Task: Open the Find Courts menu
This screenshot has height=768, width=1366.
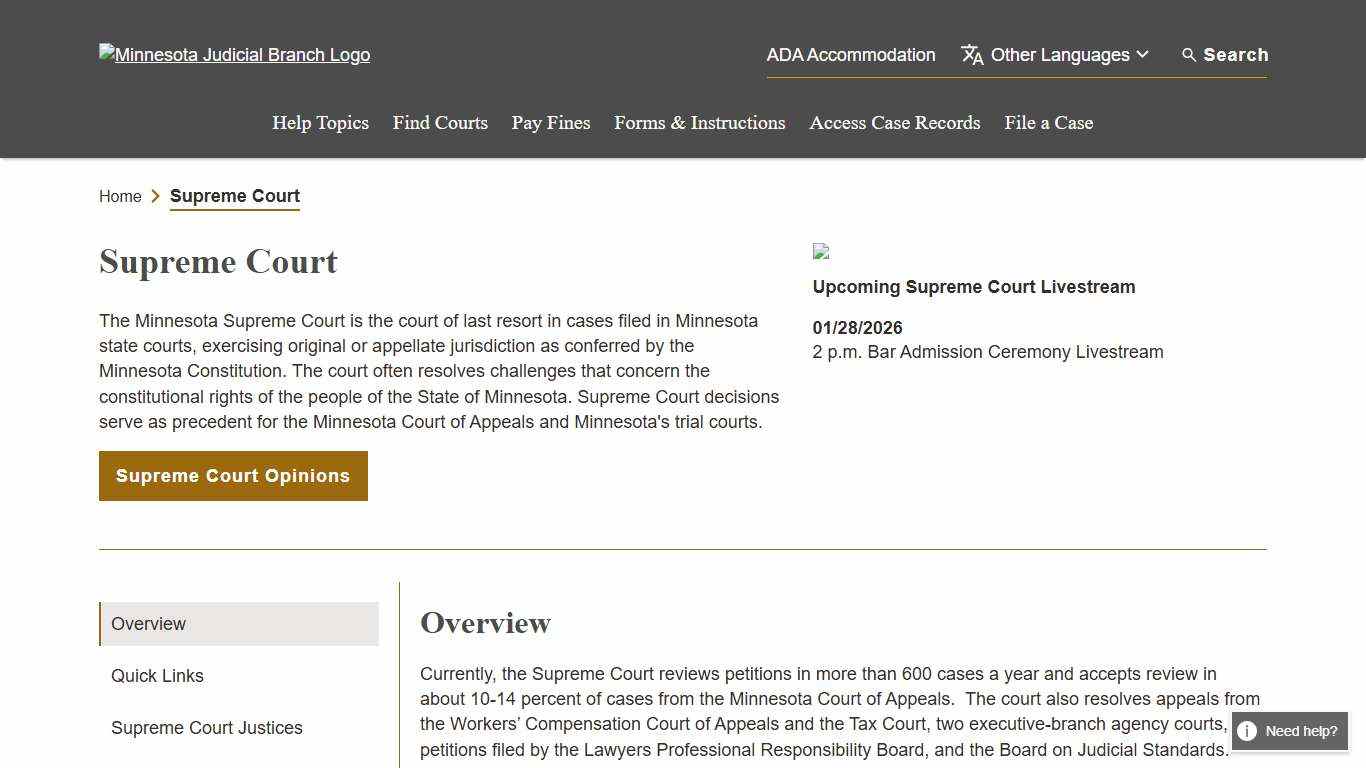Action: click(x=440, y=123)
